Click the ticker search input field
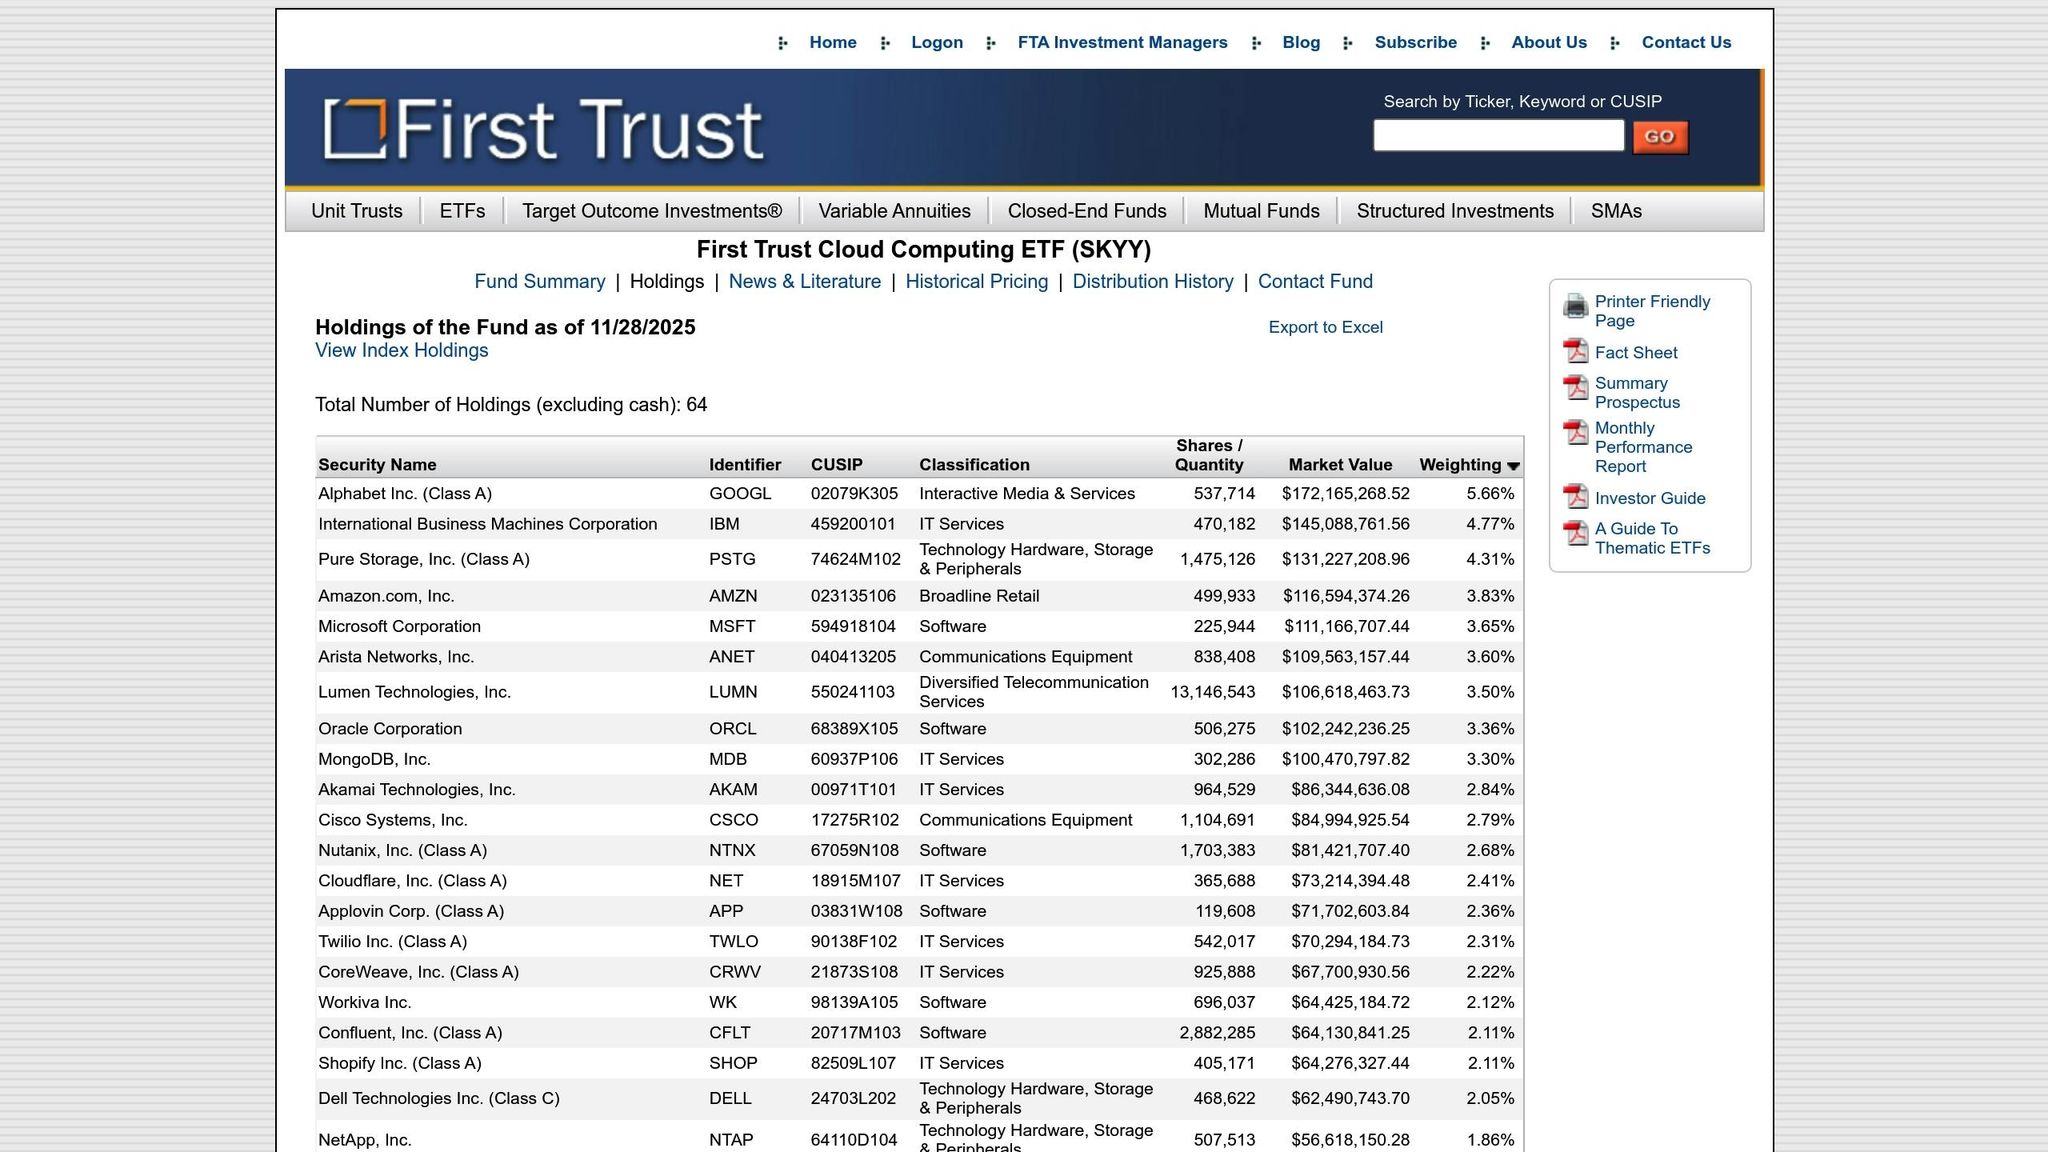The height and width of the screenshot is (1152, 2048). [x=1497, y=136]
